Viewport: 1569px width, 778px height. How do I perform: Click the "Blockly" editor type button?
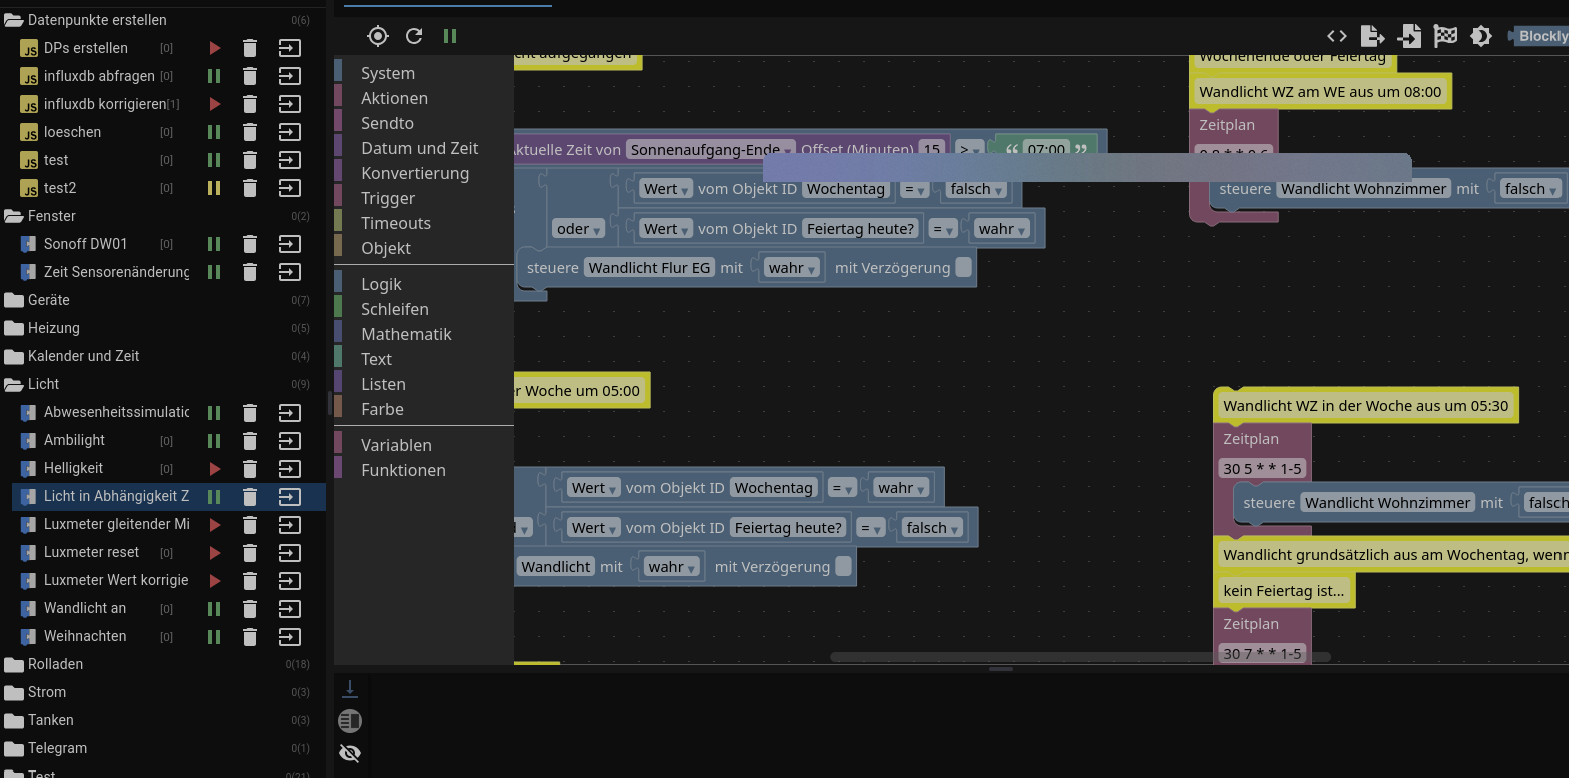[x=1540, y=36]
